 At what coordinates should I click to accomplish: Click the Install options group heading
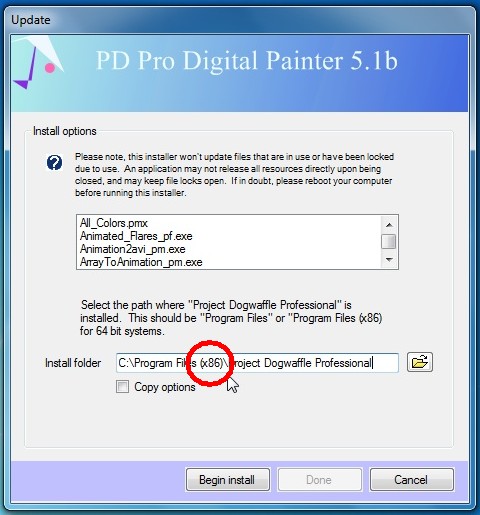pyautogui.click(x=65, y=131)
